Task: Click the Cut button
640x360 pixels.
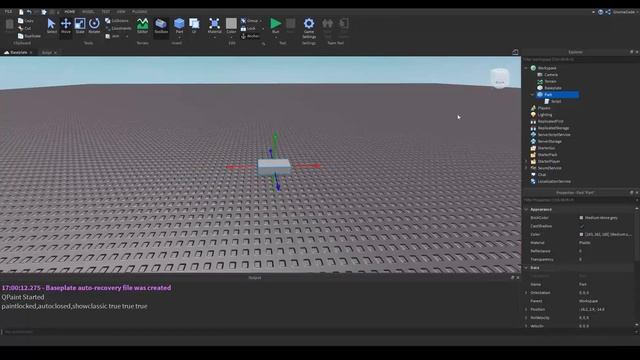Action: pyautogui.click(x=25, y=29)
